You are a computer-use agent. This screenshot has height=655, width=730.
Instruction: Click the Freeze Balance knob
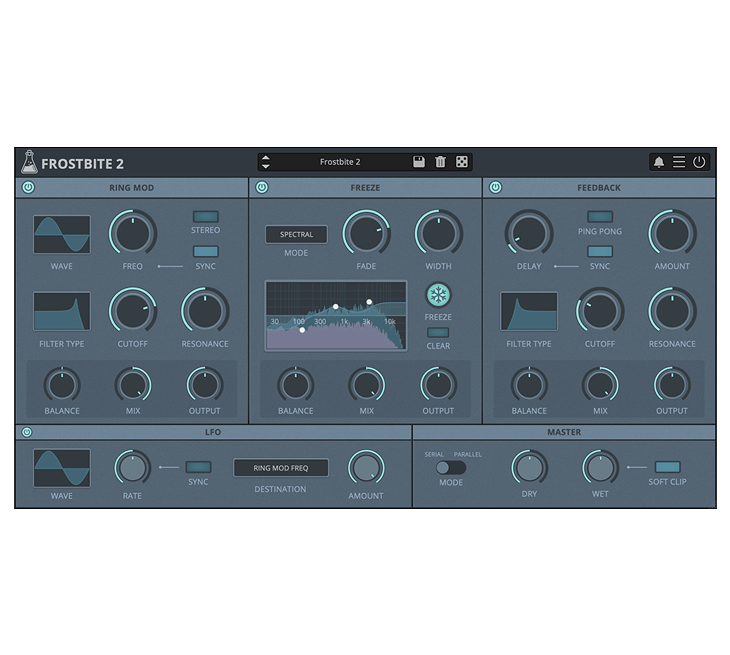click(296, 385)
